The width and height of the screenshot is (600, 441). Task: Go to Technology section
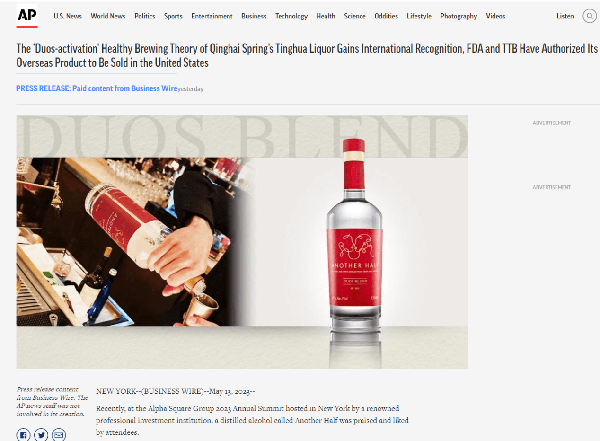tap(292, 16)
